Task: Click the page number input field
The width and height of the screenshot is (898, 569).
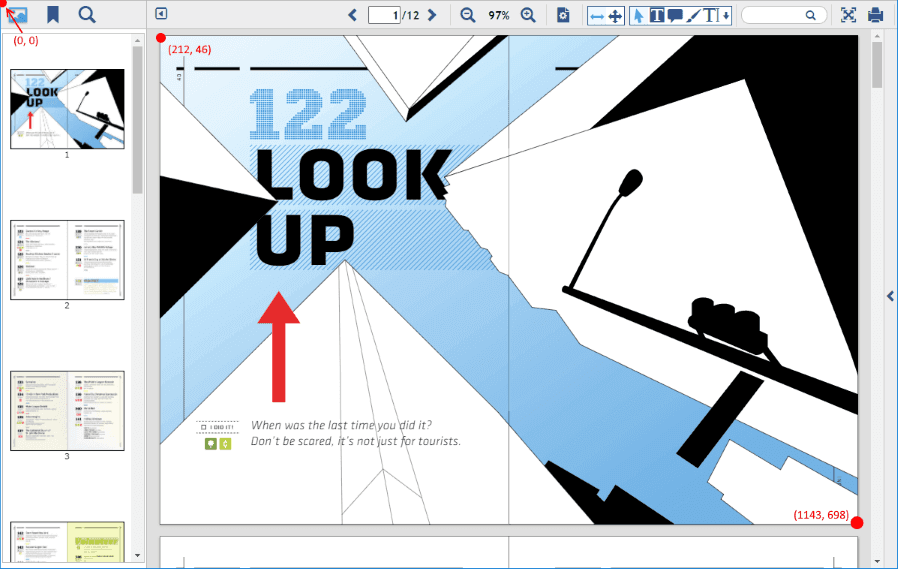Action: tap(383, 15)
